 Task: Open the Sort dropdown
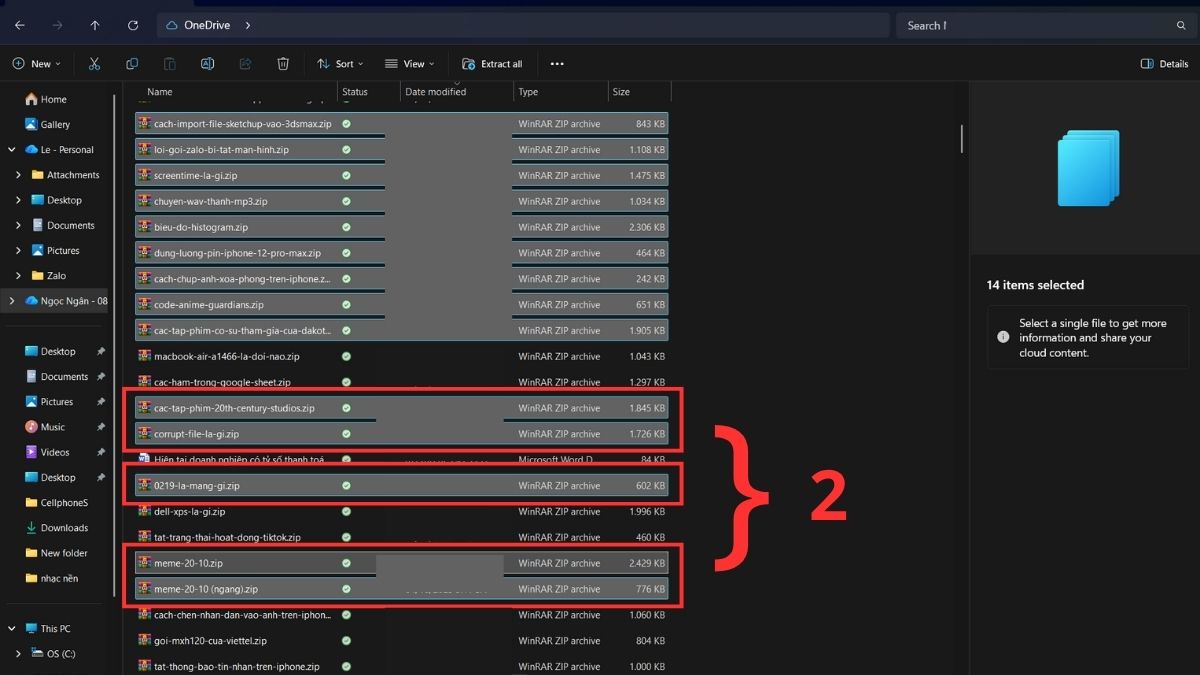pos(340,63)
